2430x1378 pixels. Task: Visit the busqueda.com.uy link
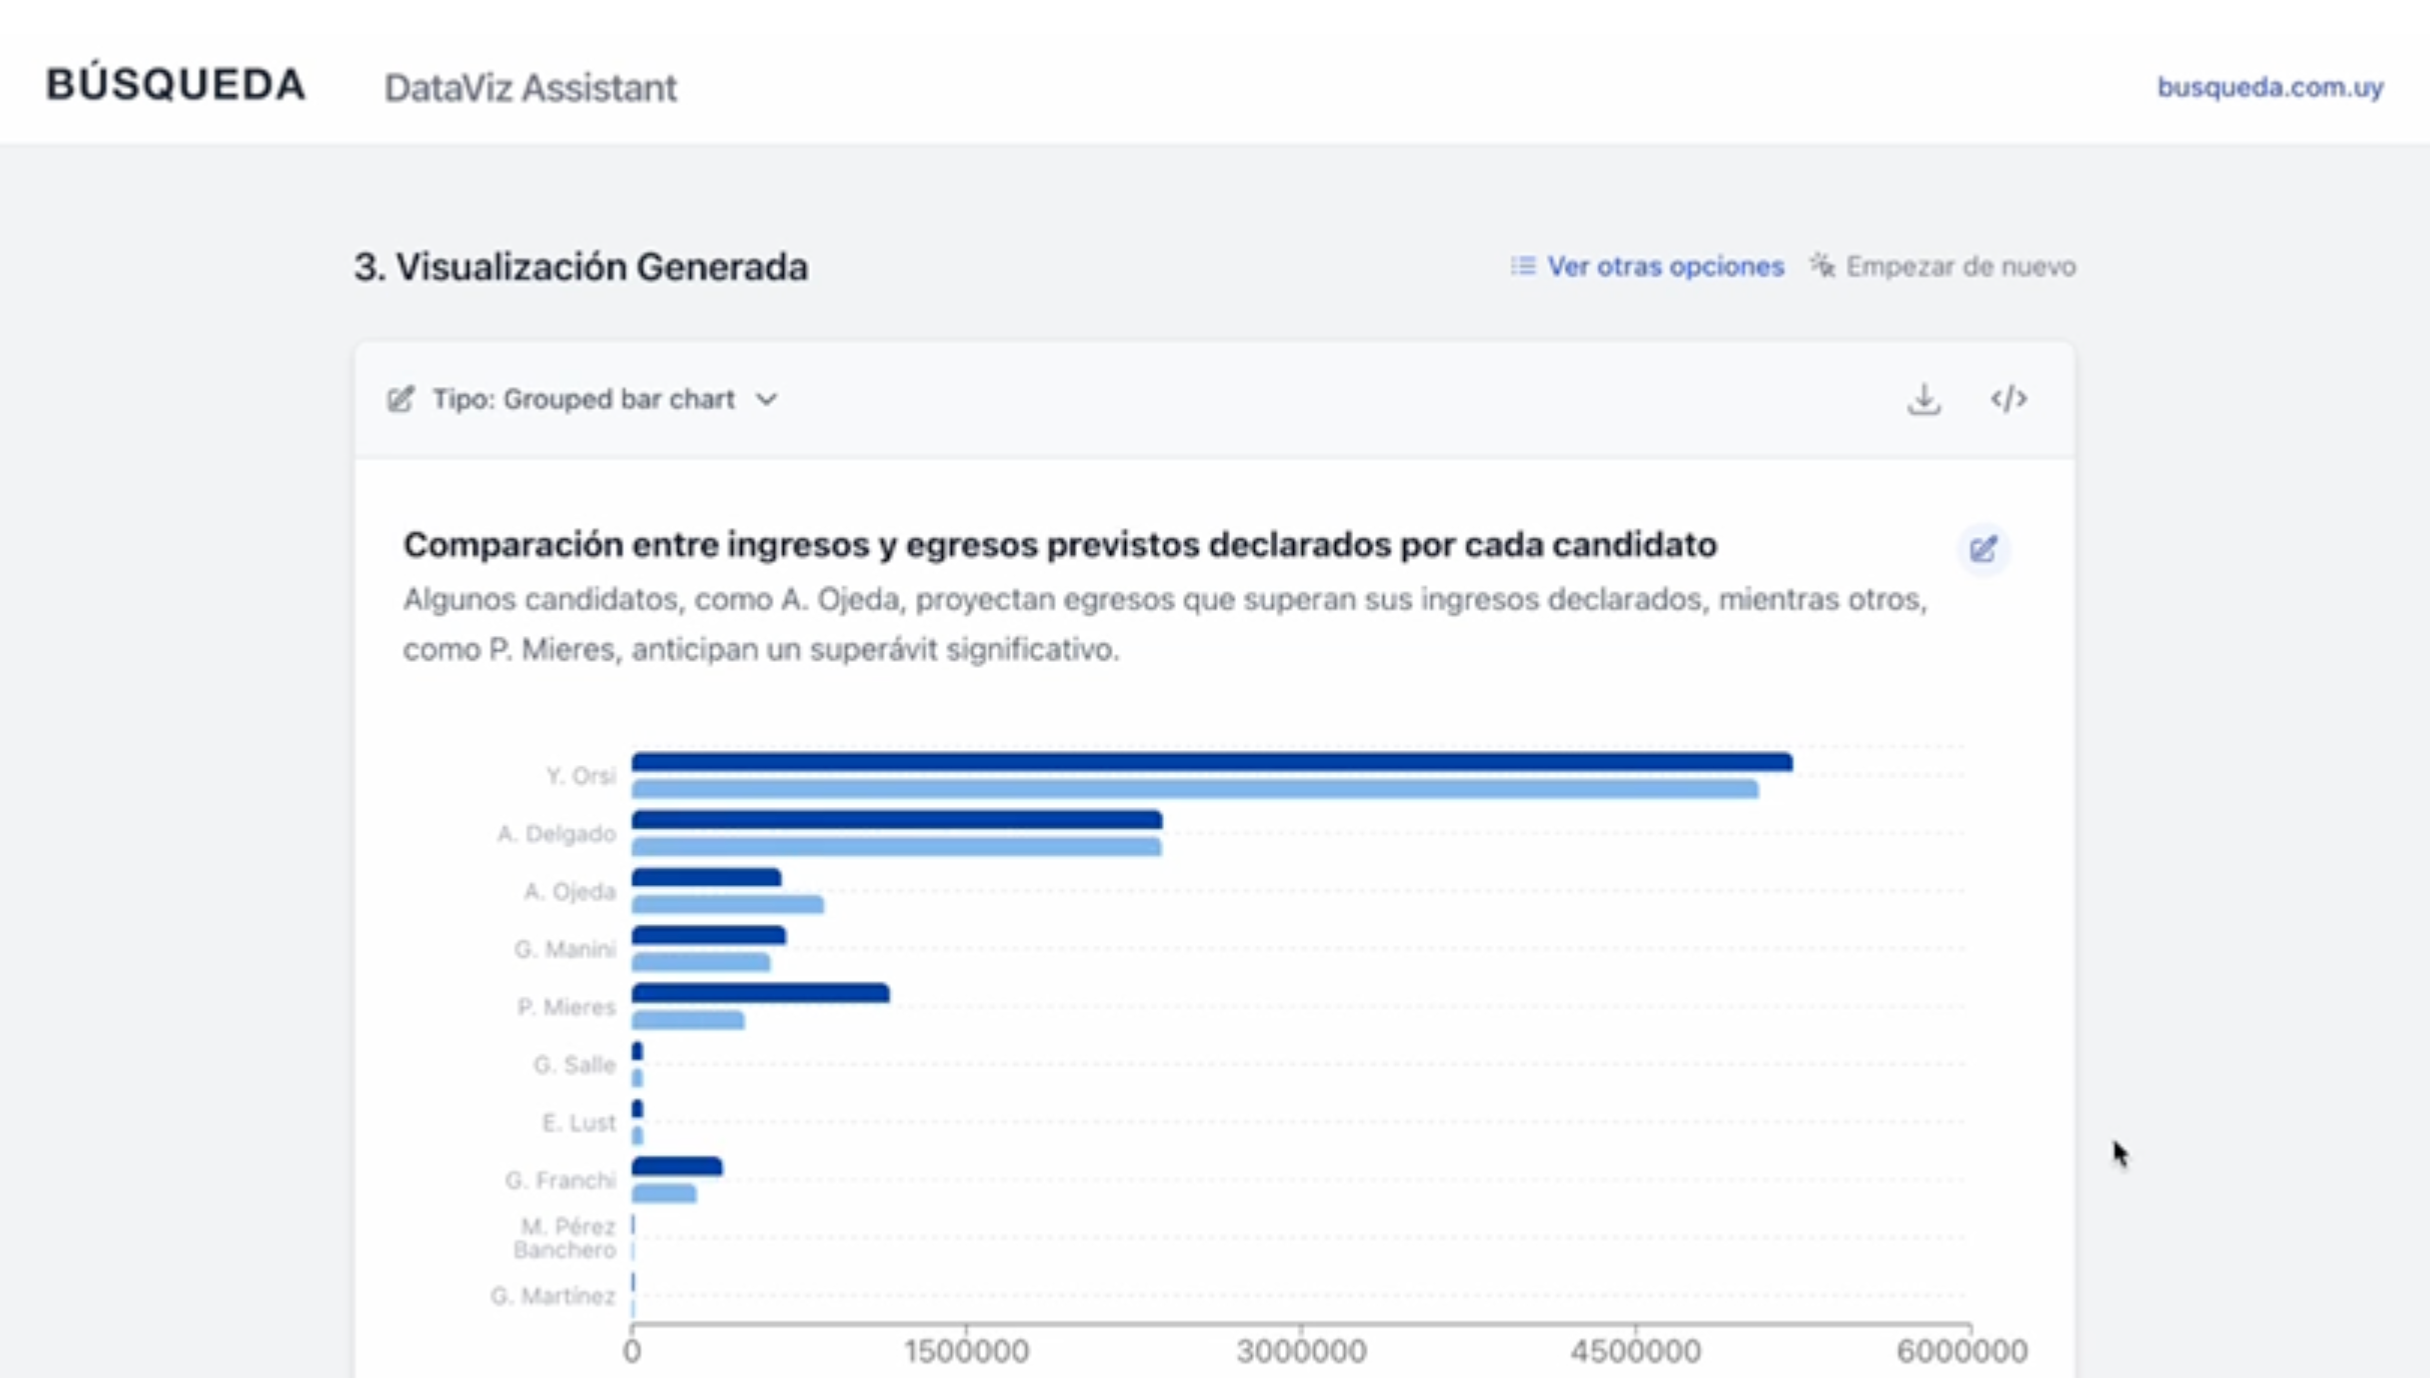[2269, 88]
